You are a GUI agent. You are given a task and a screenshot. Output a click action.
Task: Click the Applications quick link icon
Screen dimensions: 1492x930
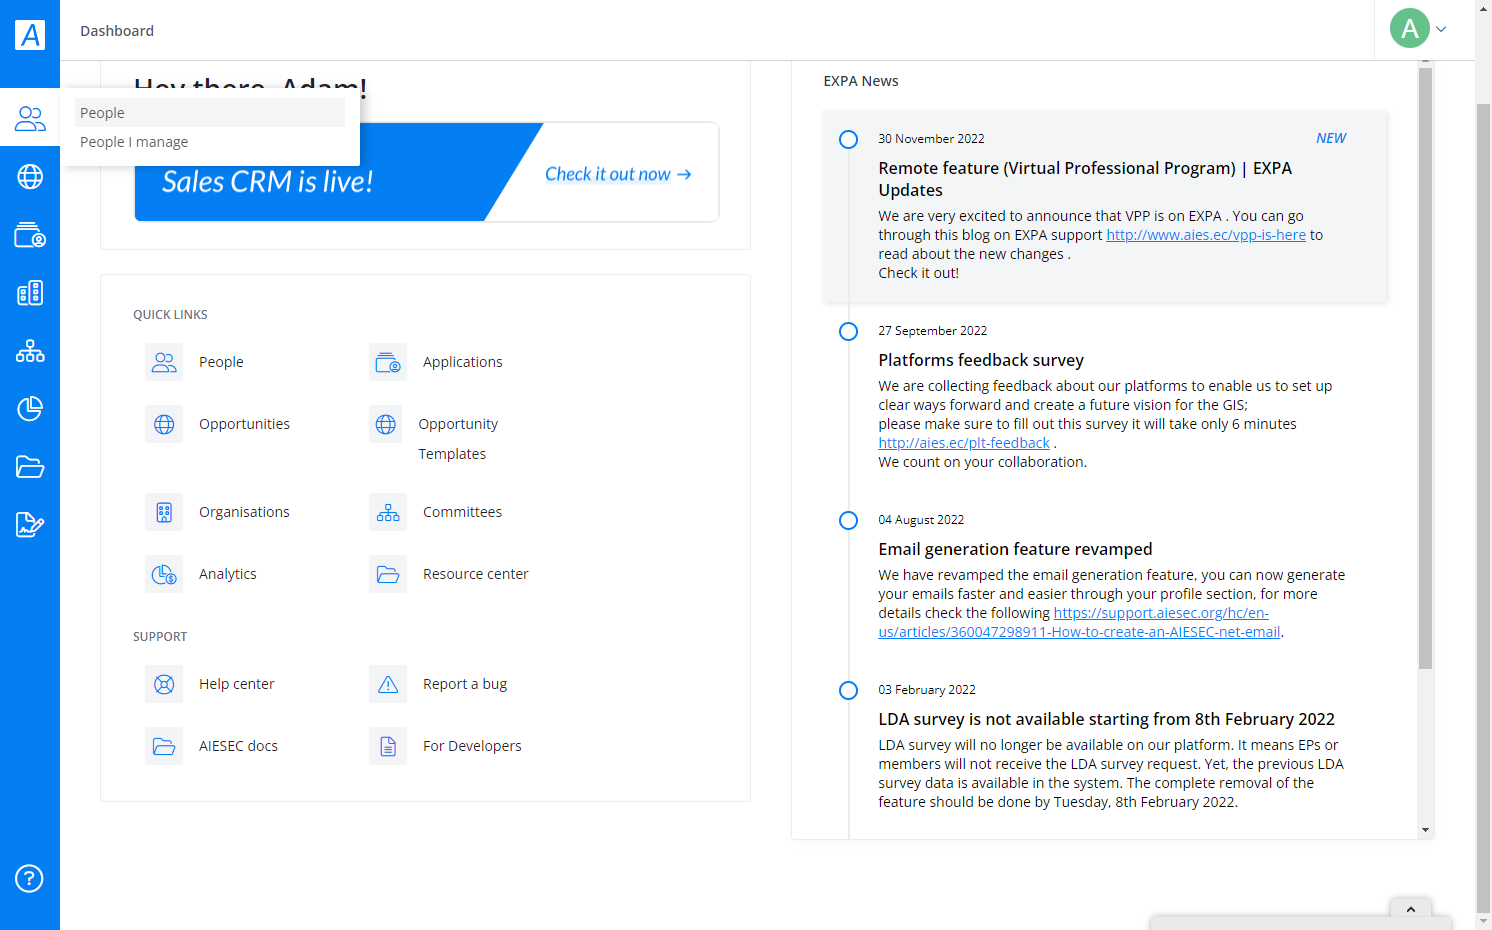(x=388, y=362)
